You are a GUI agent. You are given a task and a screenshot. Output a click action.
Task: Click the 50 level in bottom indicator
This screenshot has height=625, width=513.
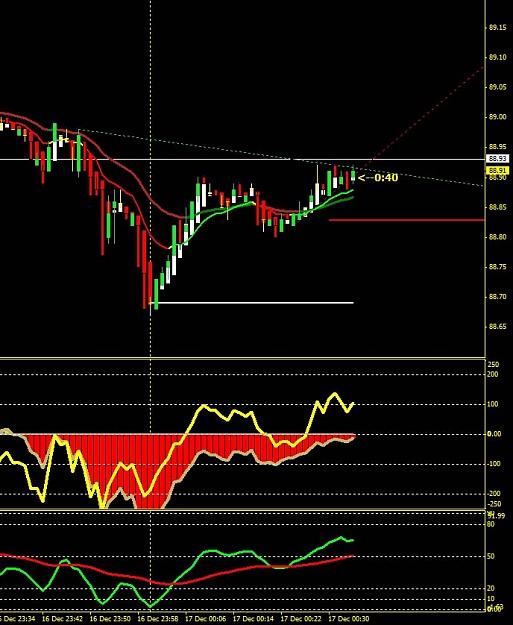pyautogui.click(x=491, y=556)
